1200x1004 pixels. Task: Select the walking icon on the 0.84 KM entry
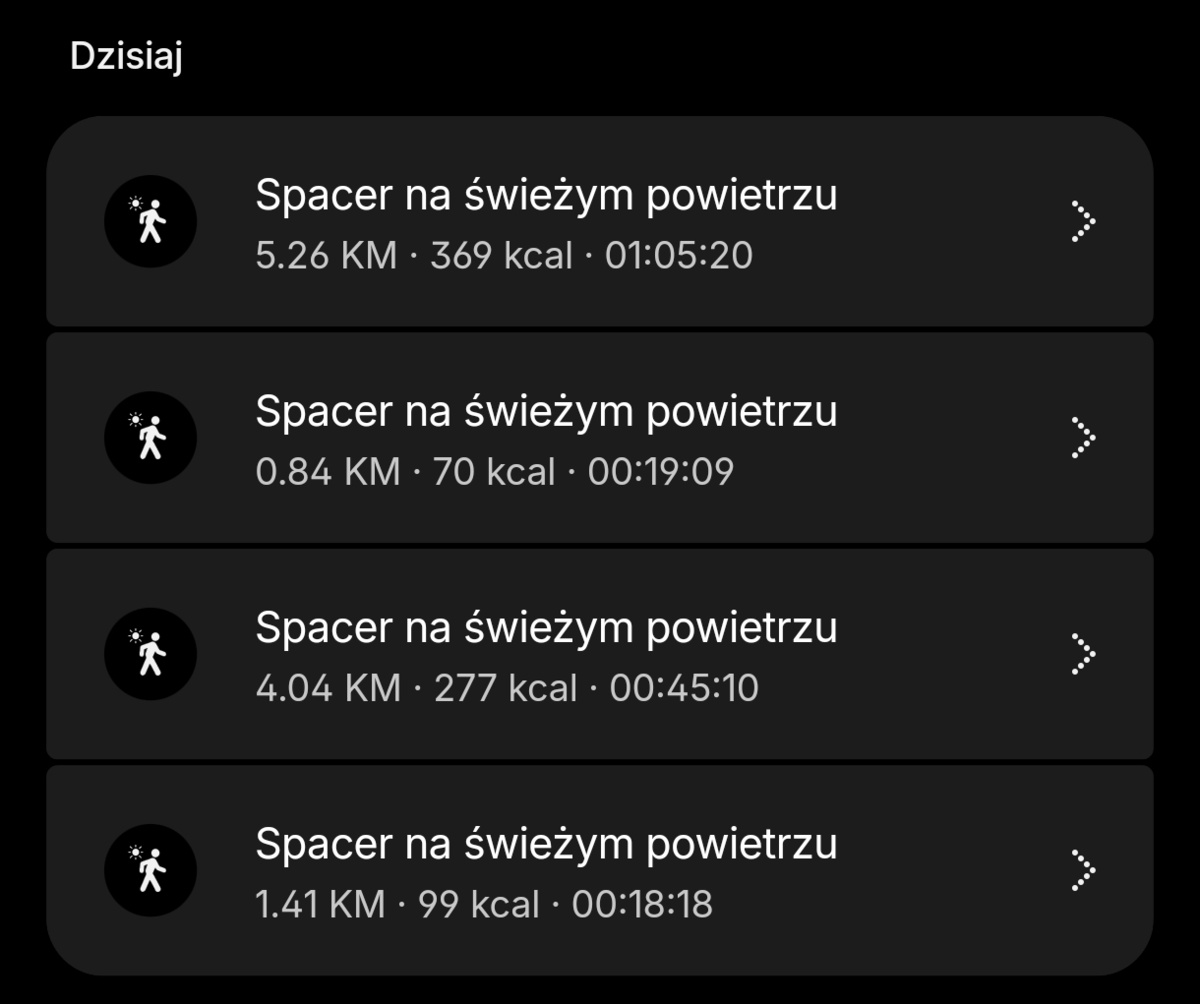coord(150,438)
